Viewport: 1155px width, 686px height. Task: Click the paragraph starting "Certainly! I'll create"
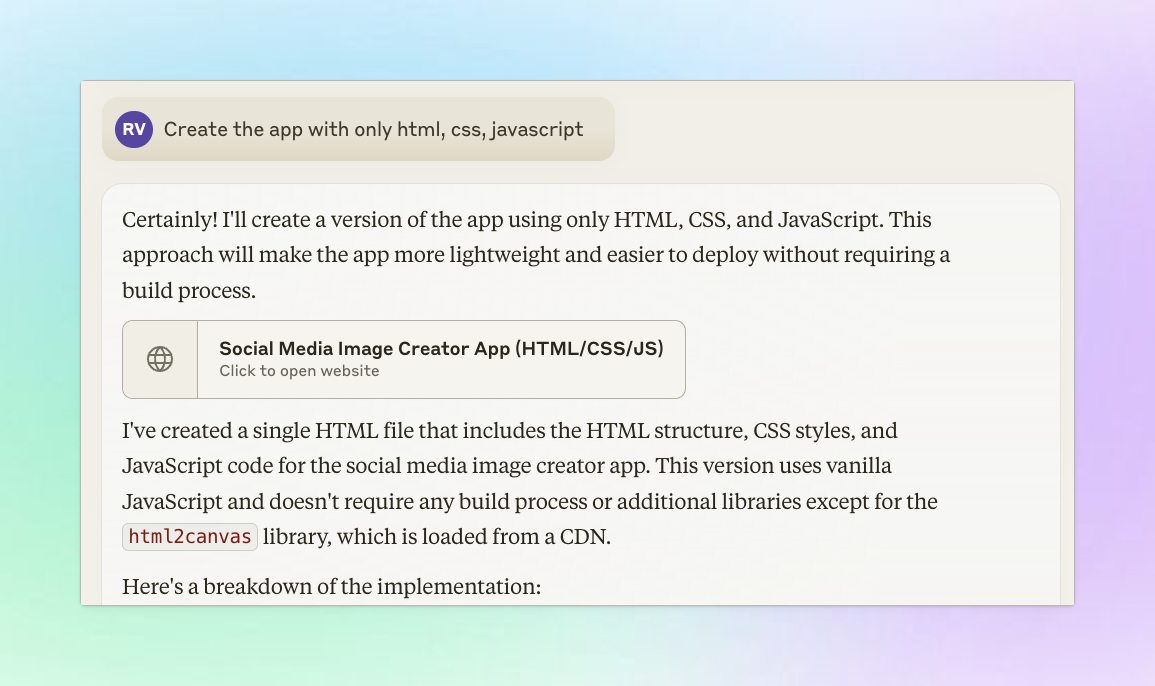pos(536,255)
